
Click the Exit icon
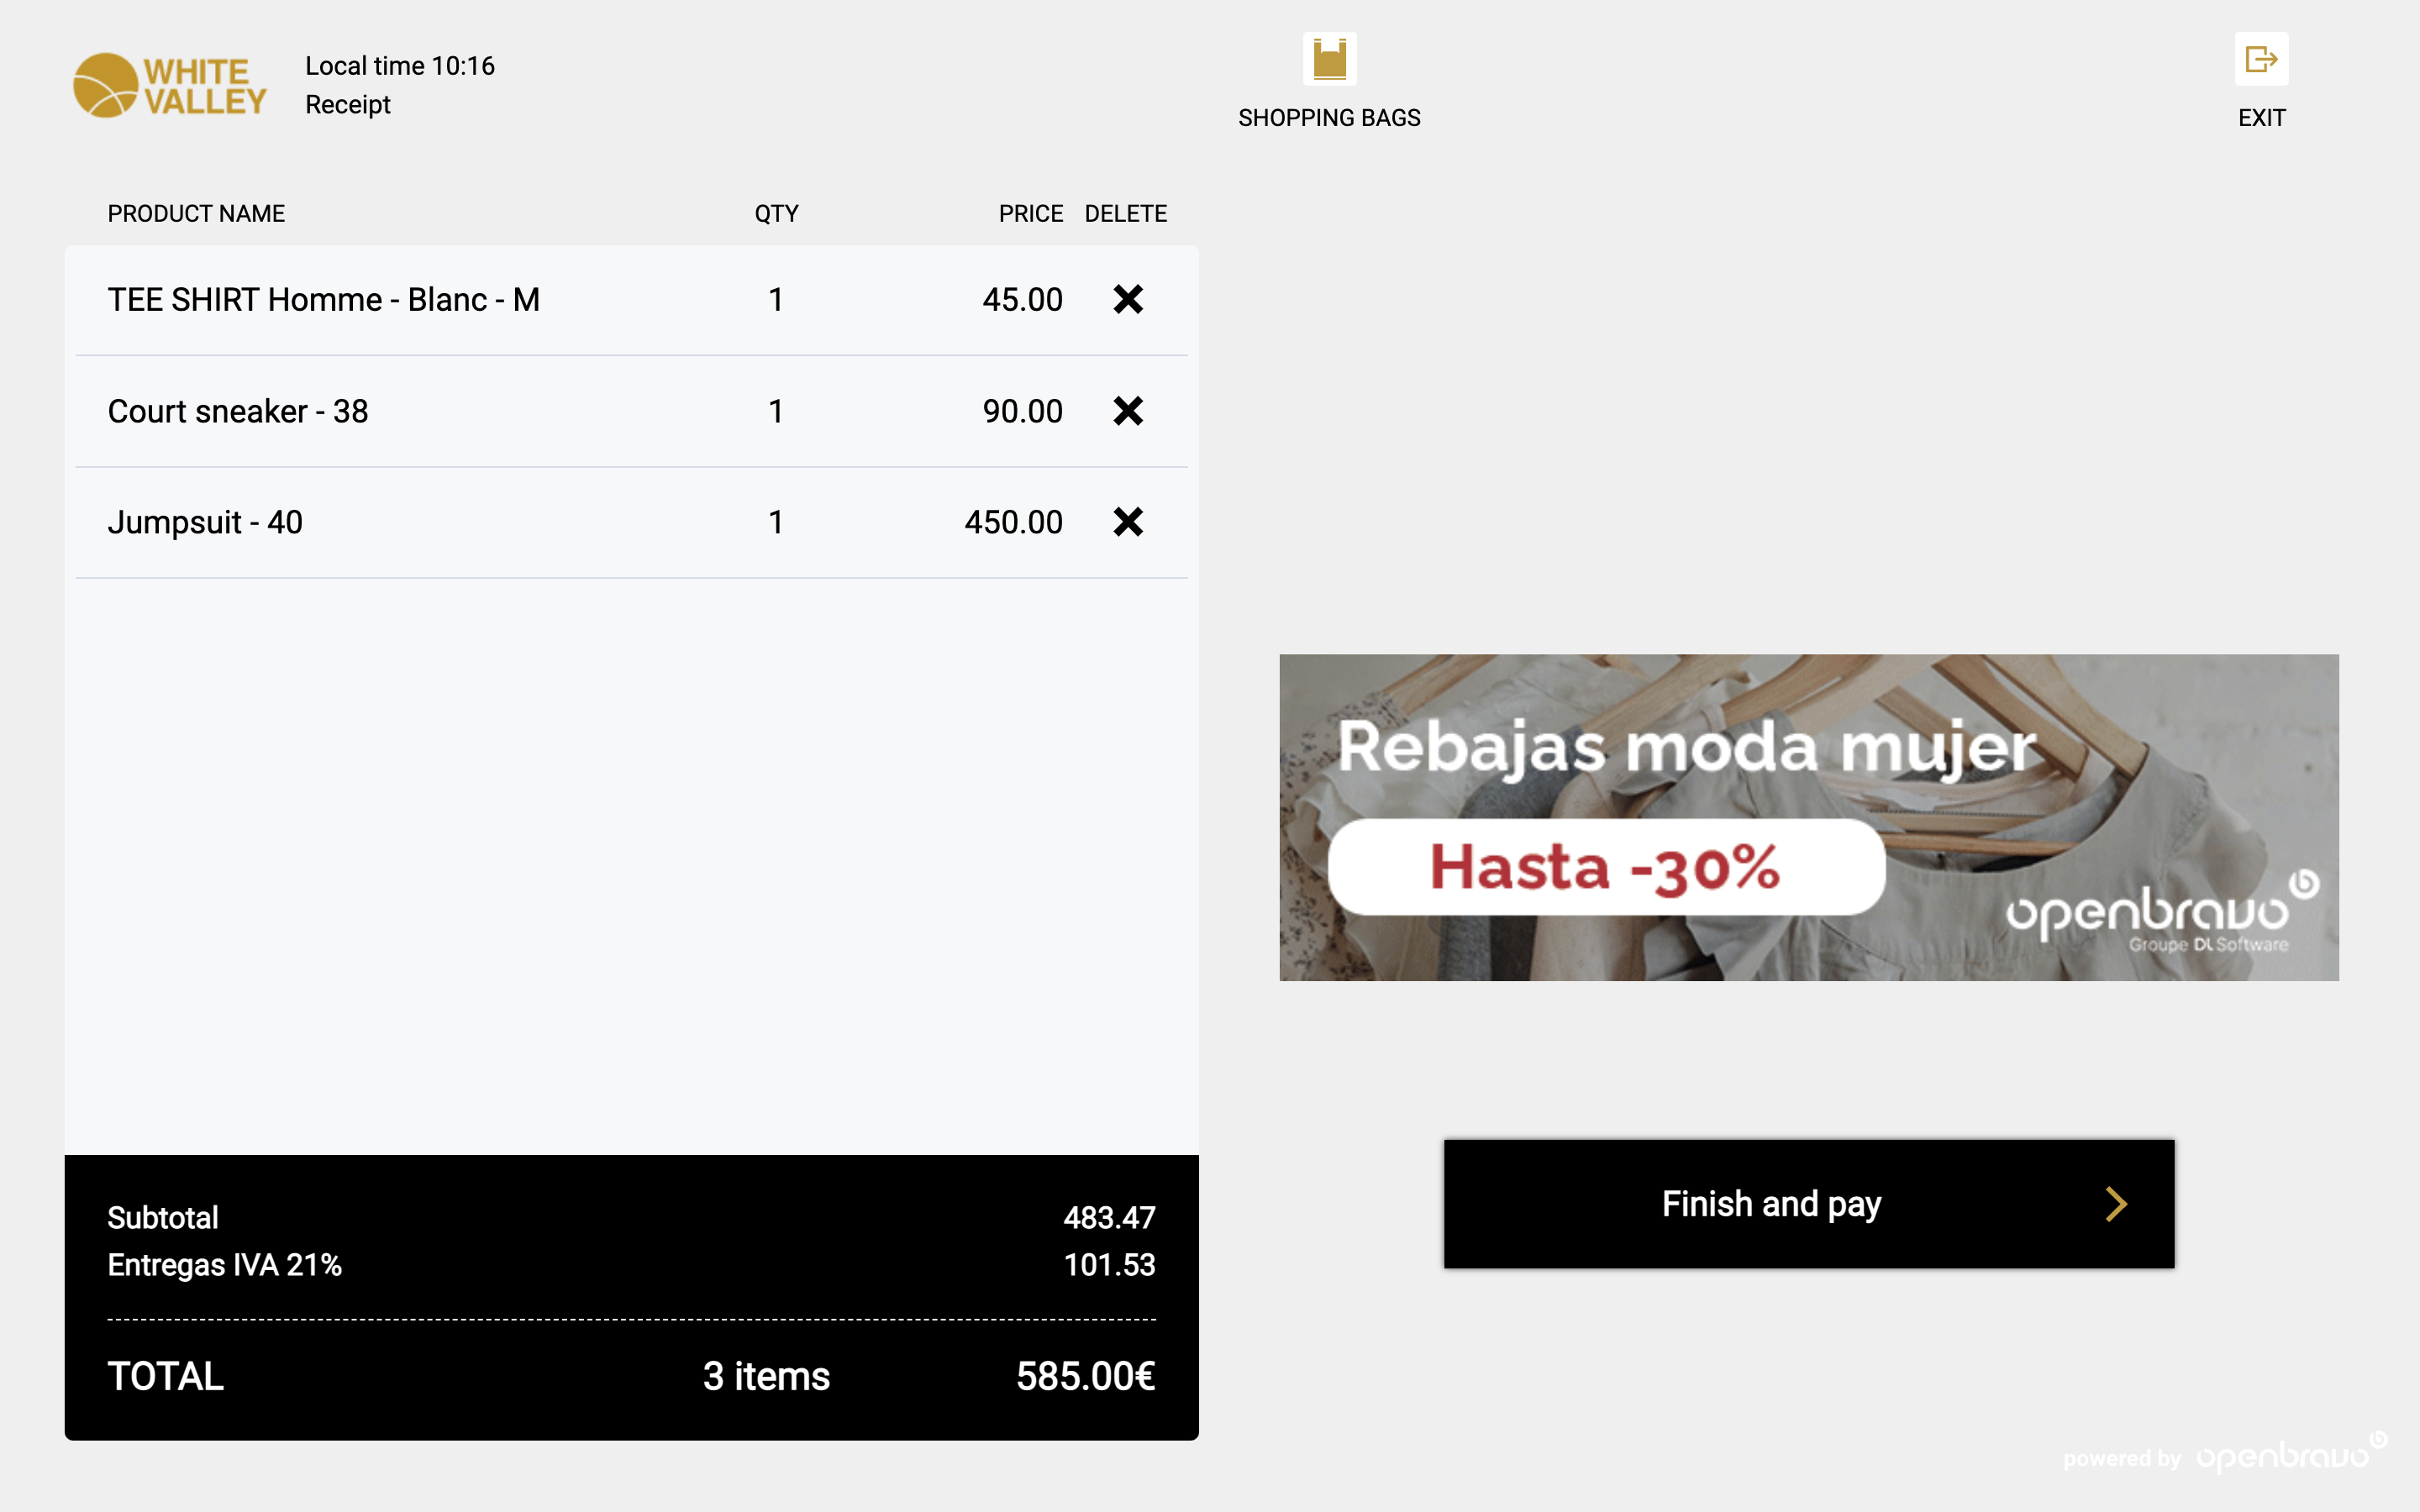(x=2261, y=60)
